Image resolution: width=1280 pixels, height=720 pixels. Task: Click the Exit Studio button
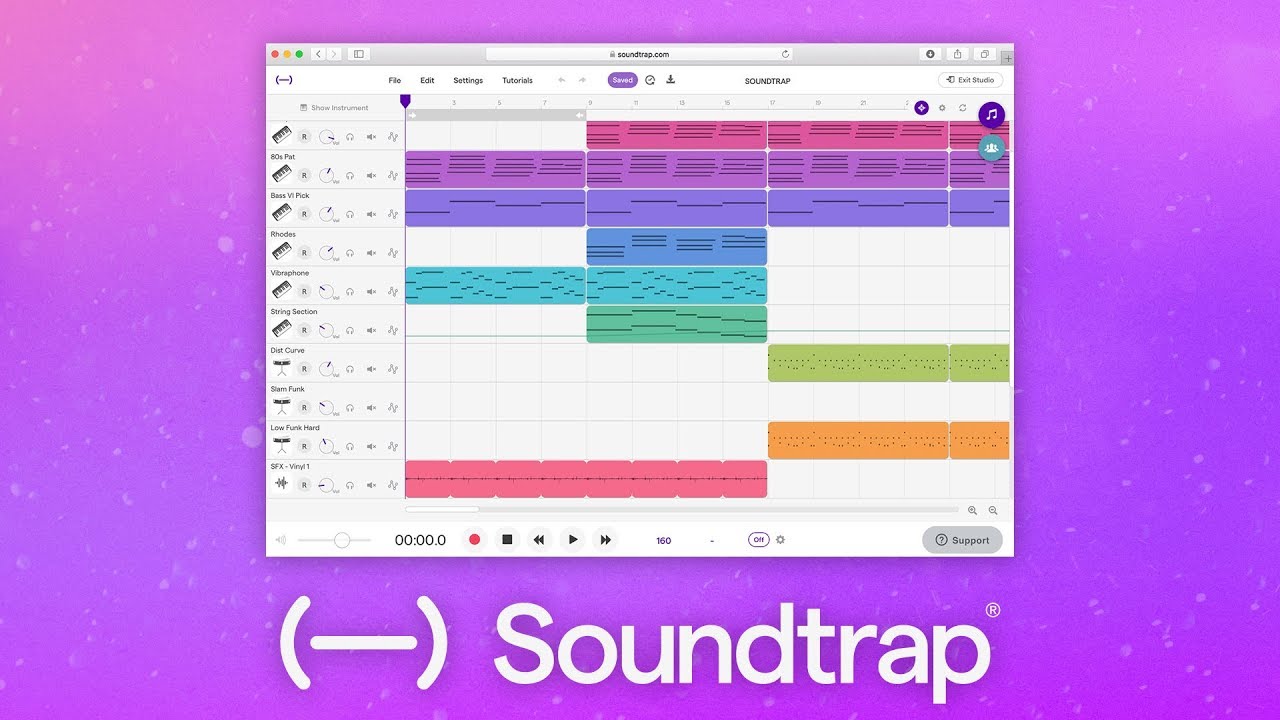970,80
